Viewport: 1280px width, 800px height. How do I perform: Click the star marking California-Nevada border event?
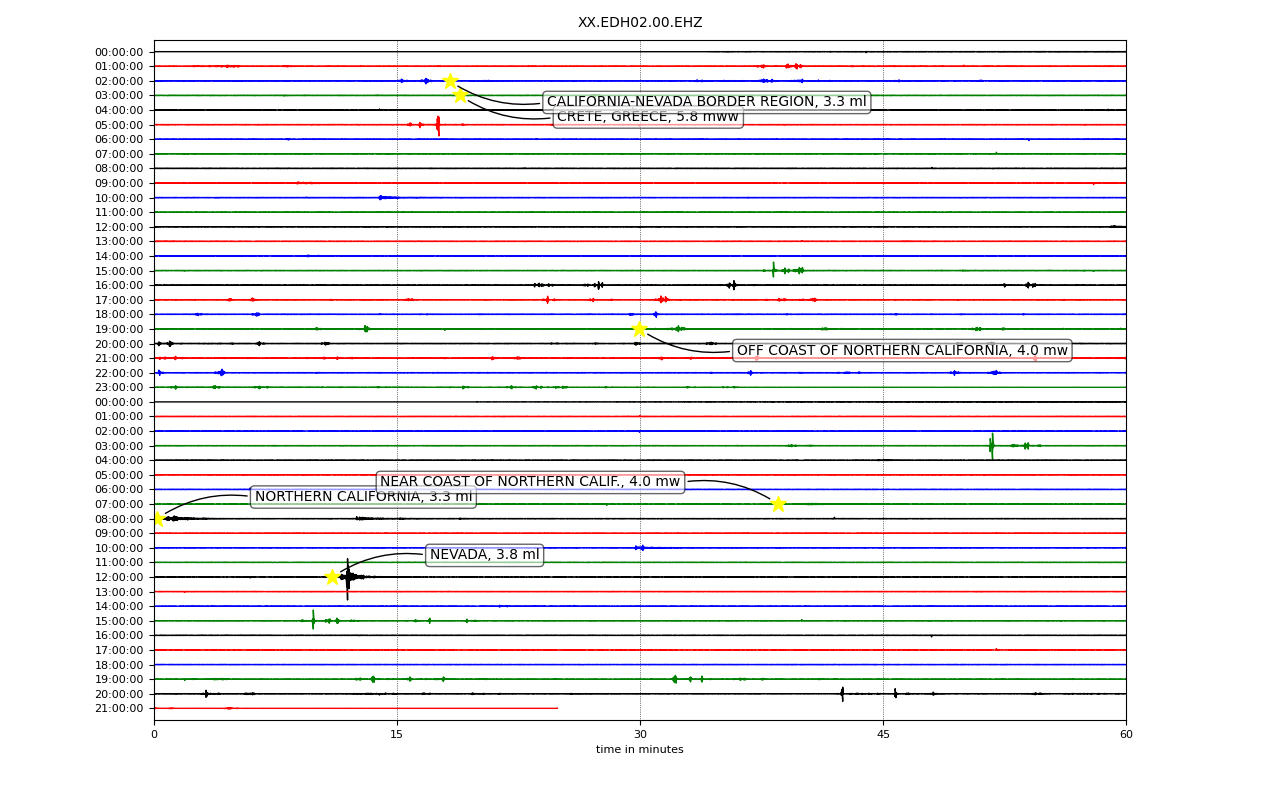[x=450, y=81]
